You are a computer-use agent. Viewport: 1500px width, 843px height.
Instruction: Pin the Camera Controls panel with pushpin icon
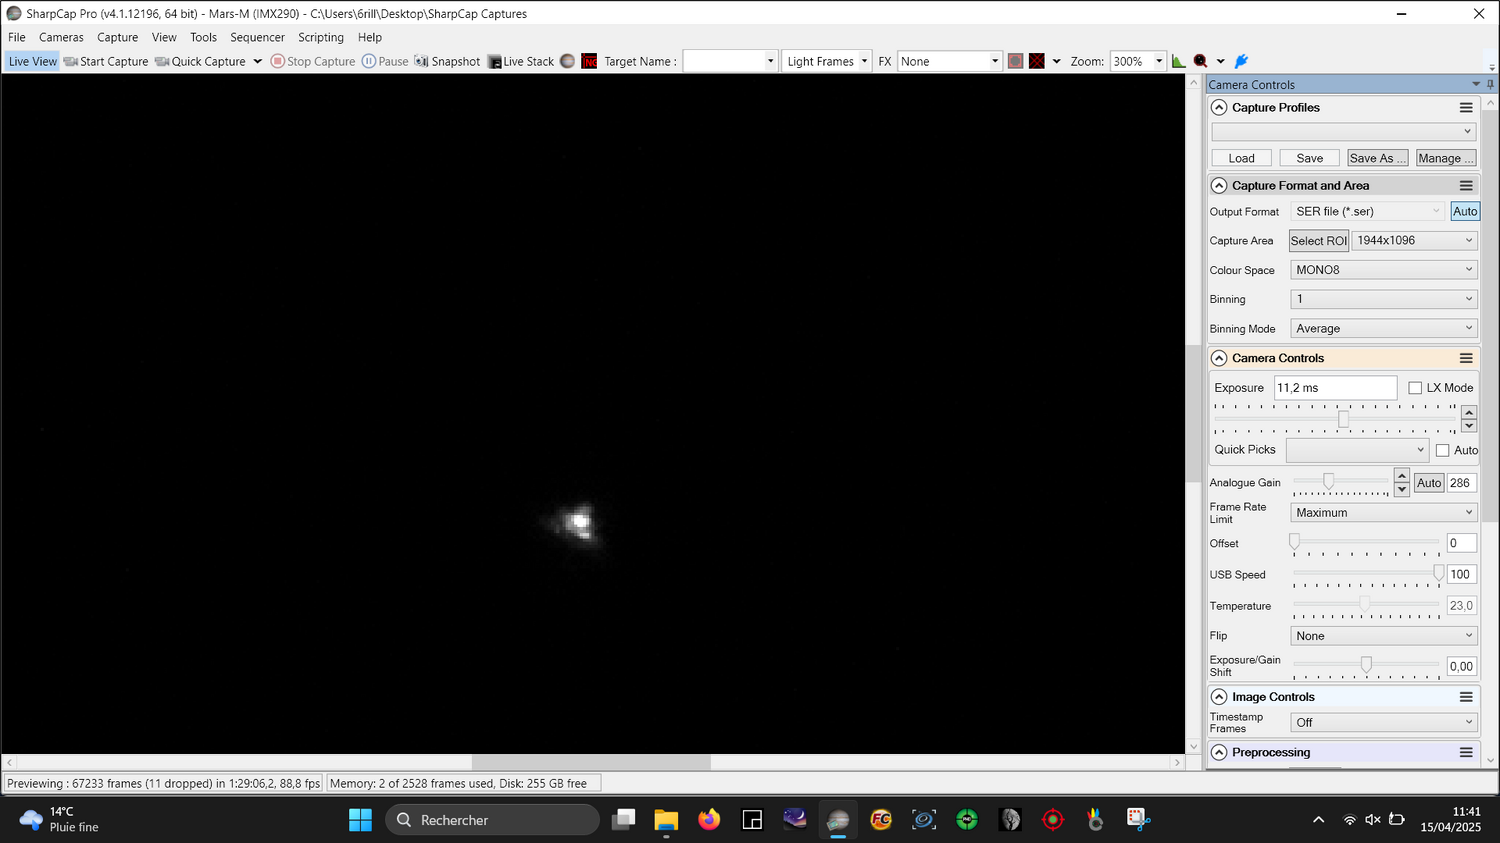[1490, 84]
